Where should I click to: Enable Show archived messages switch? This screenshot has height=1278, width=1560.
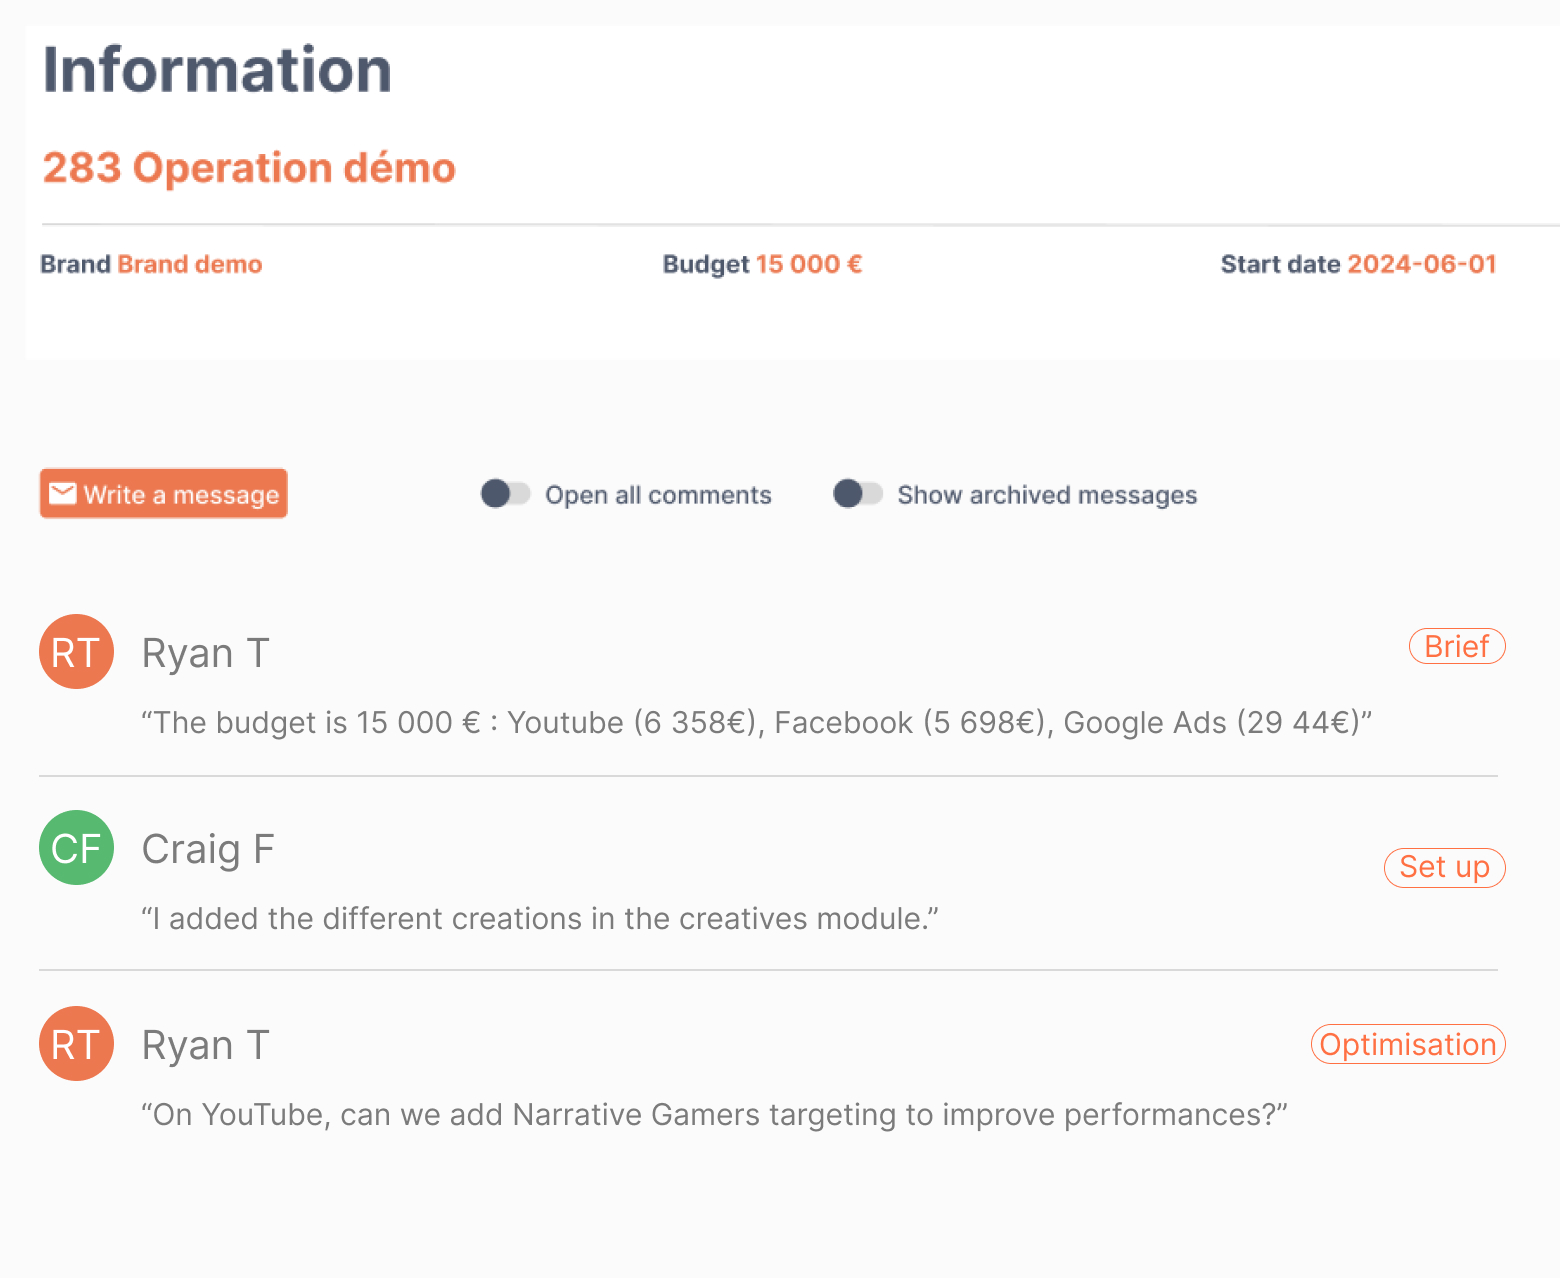(x=857, y=494)
